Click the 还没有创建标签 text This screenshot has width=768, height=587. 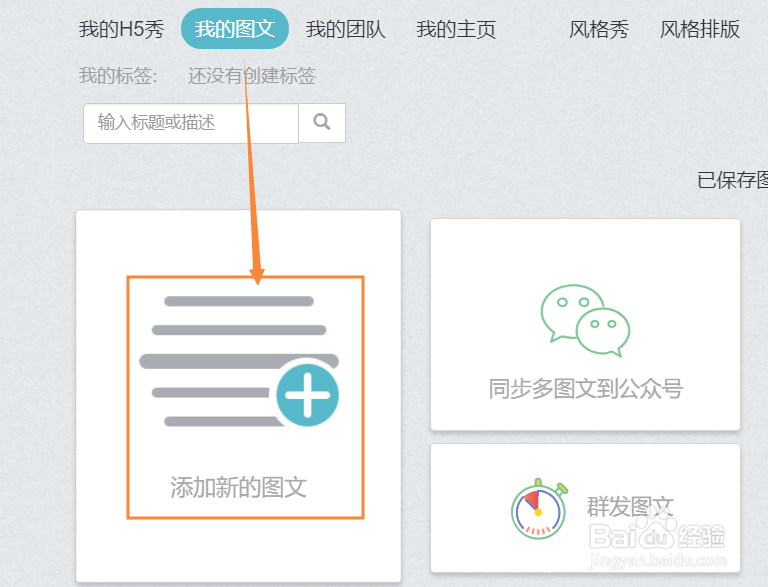pos(252,75)
